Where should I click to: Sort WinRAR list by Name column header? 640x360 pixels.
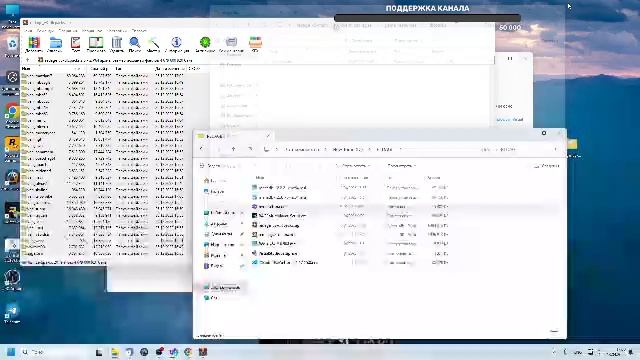53,69
